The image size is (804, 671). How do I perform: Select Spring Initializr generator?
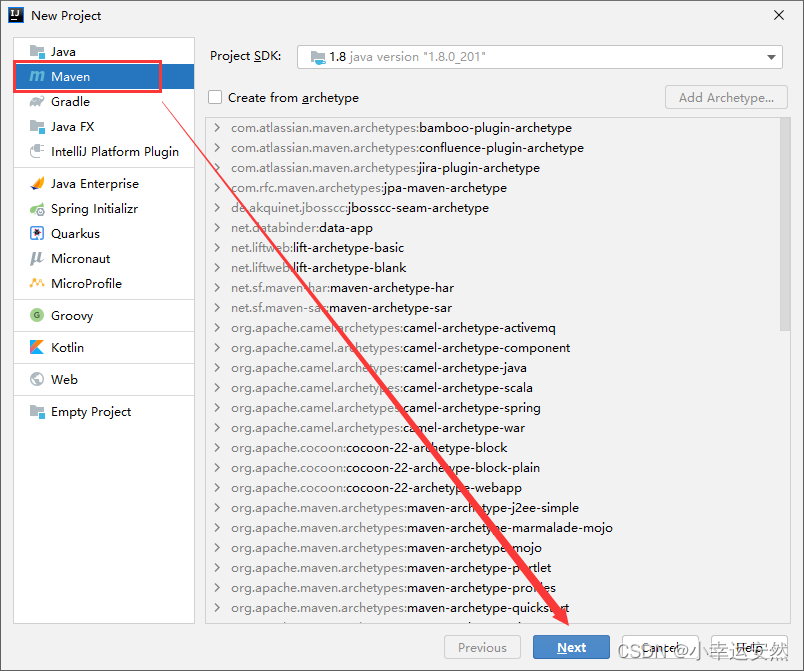coord(104,209)
